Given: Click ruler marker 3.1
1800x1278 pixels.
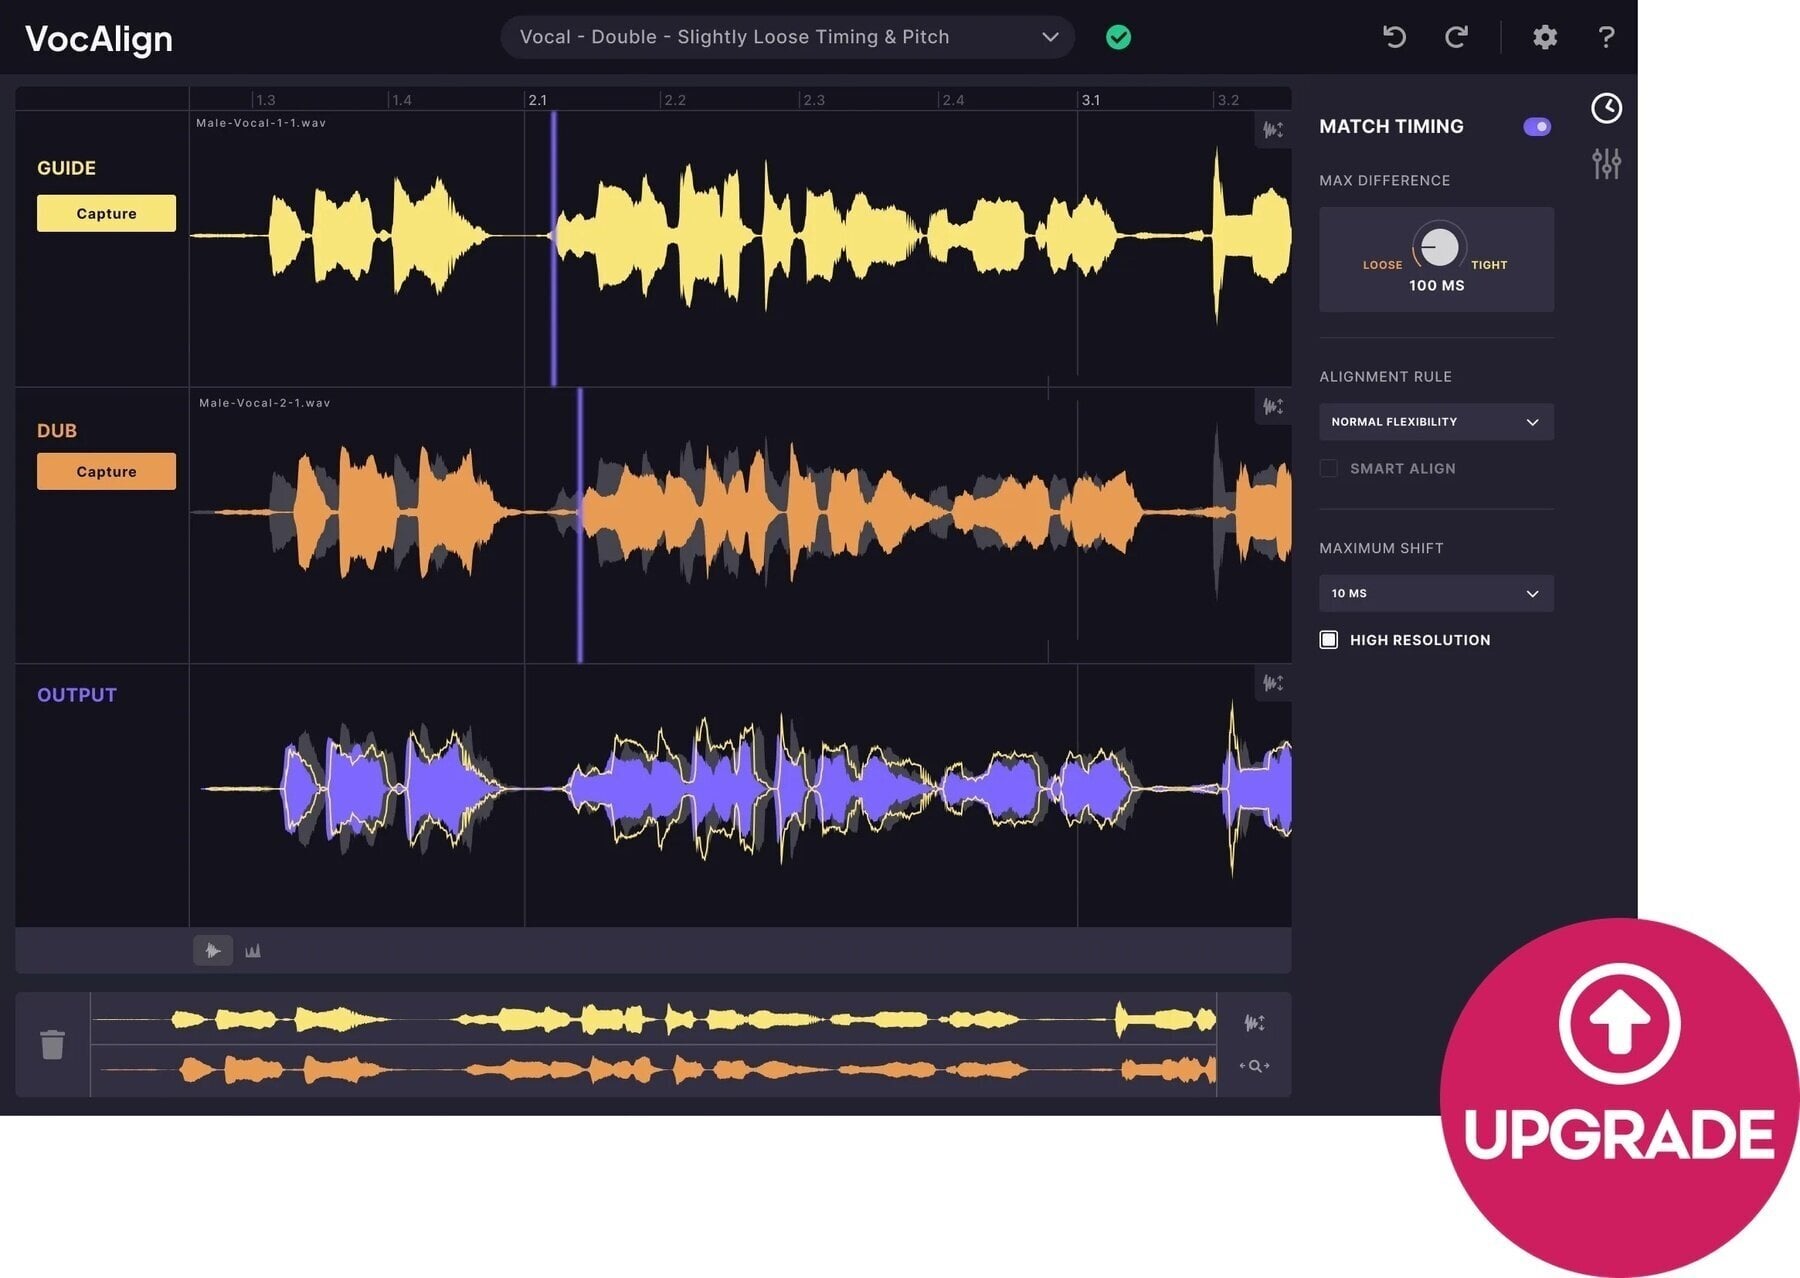Looking at the screenshot, I should [x=1090, y=100].
